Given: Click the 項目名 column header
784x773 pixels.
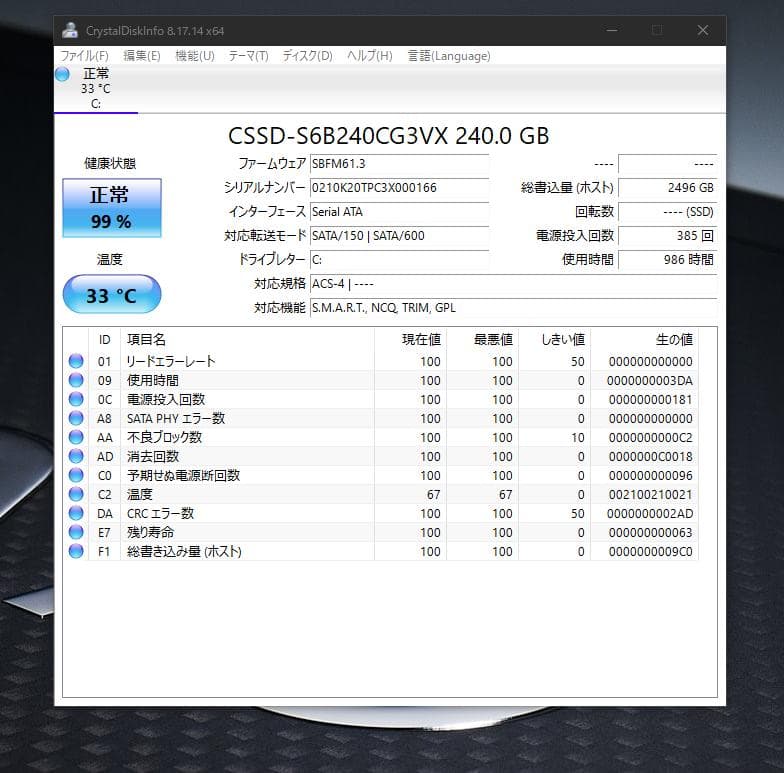Looking at the screenshot, I should click(x=248, y=340).
